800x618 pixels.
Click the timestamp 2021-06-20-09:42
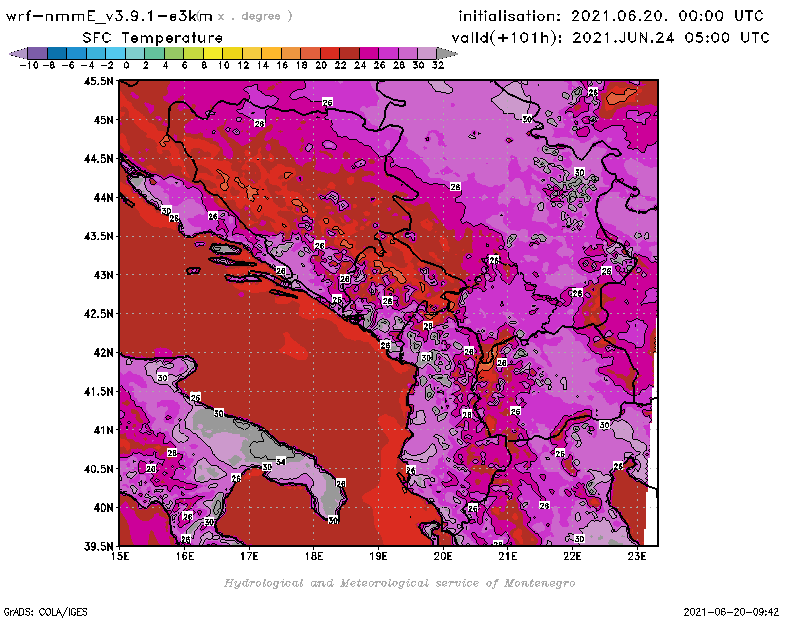pyautogui.click(x=731, y=612)
